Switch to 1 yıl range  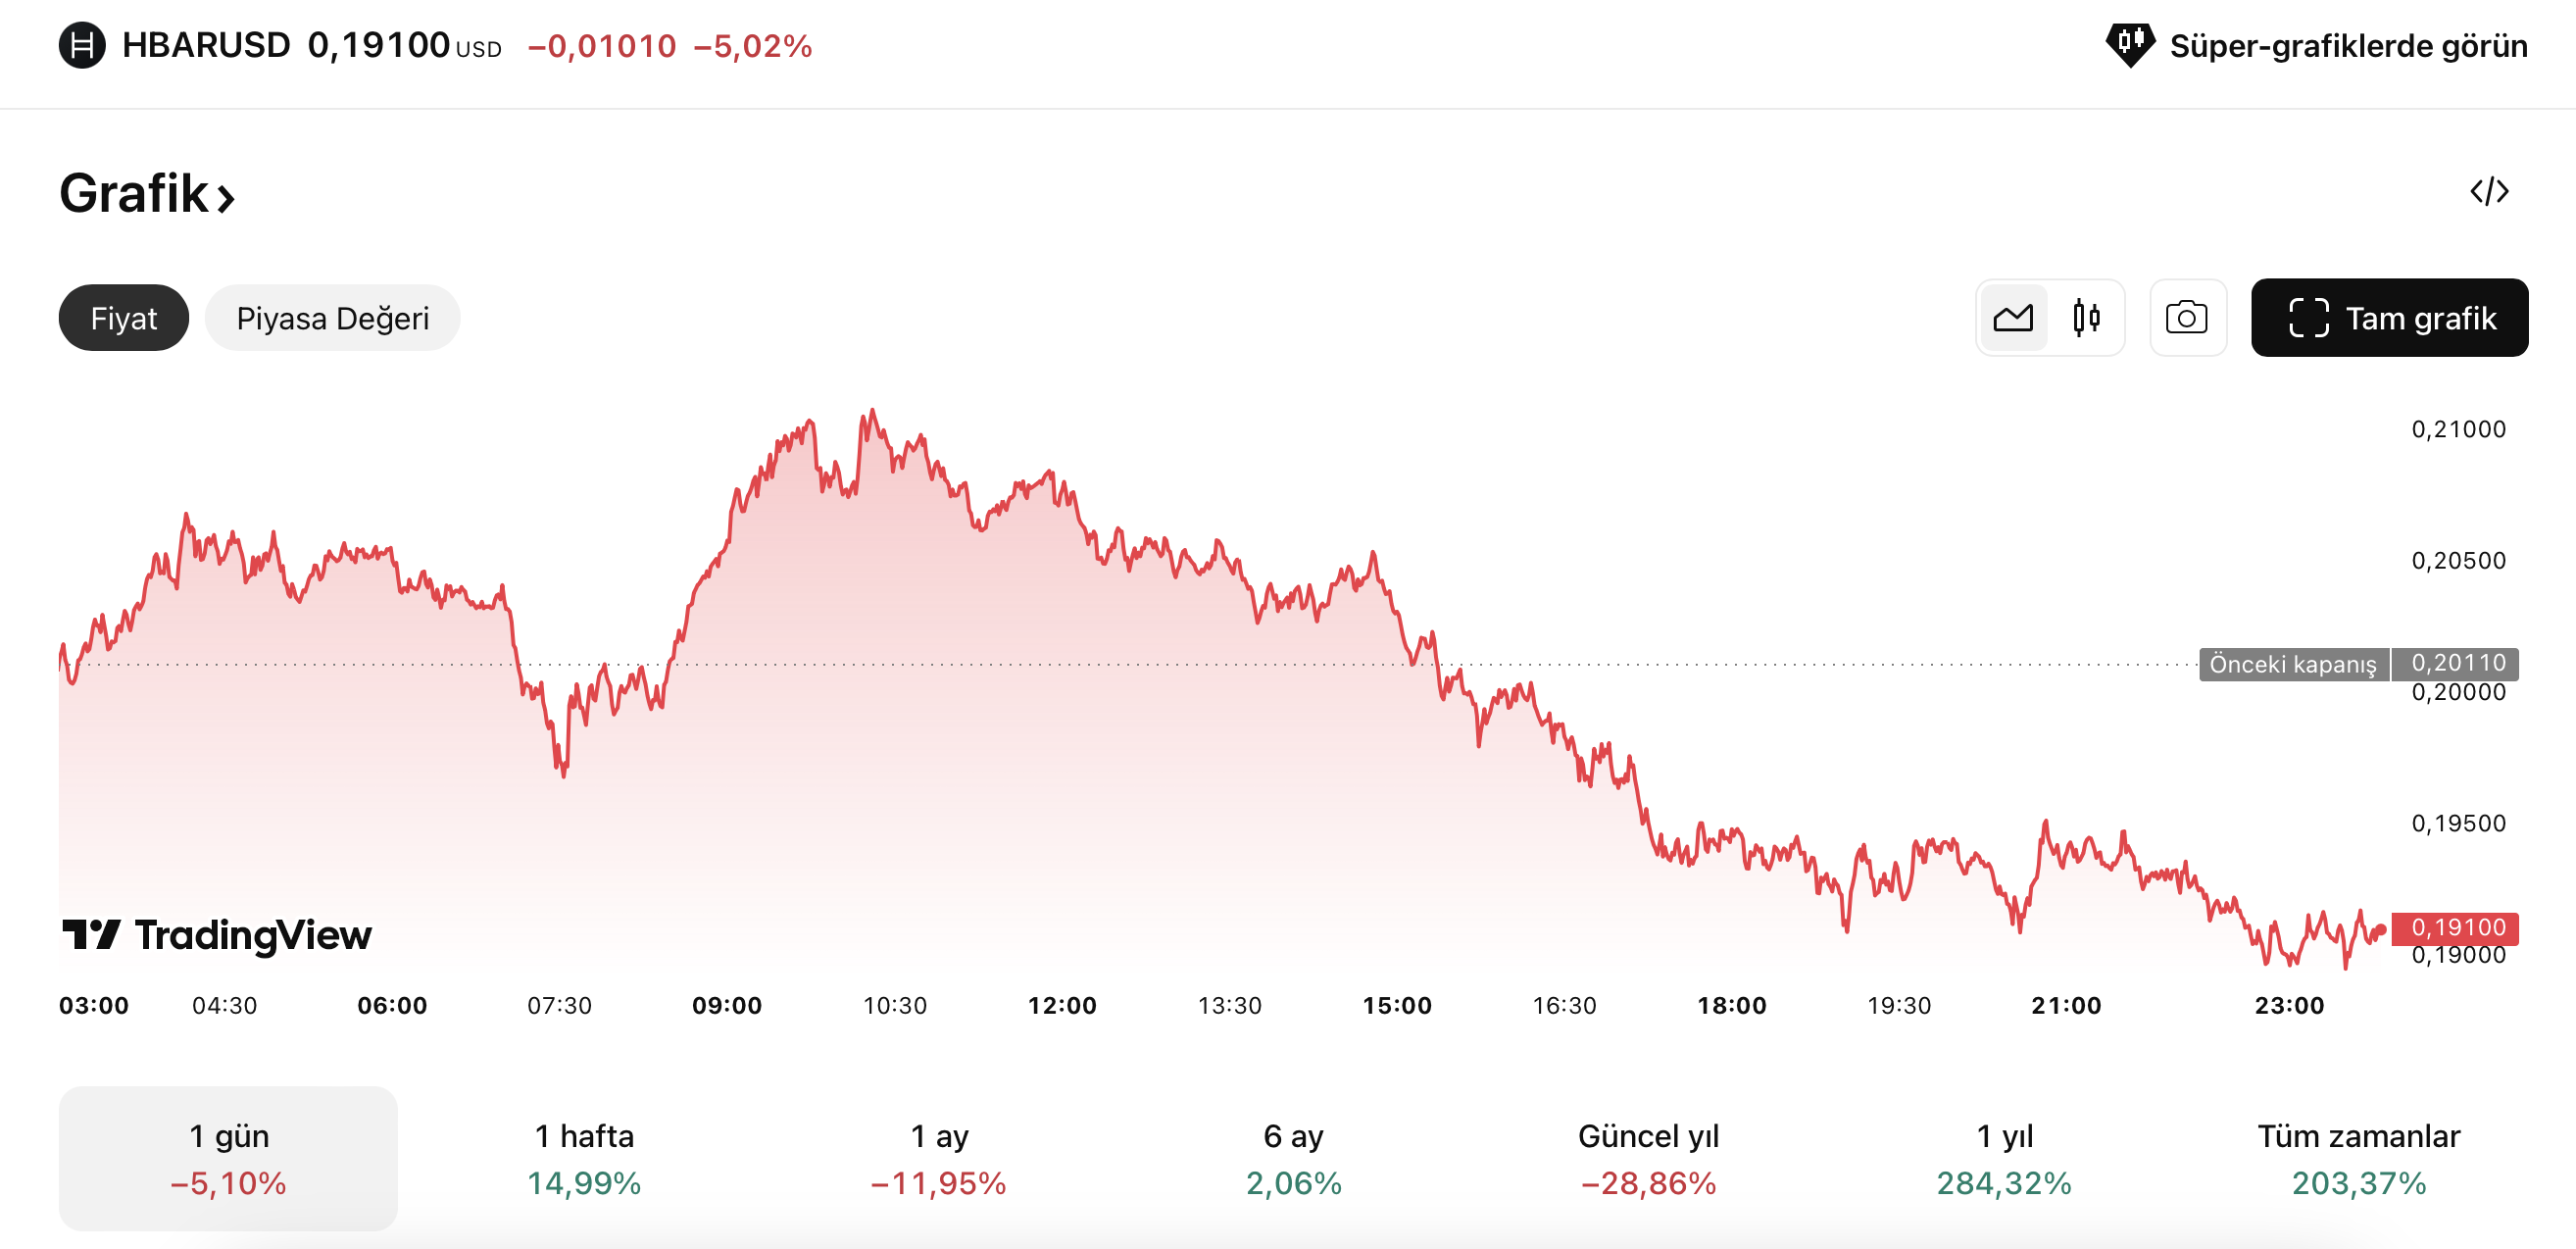coord(2004,1158)
